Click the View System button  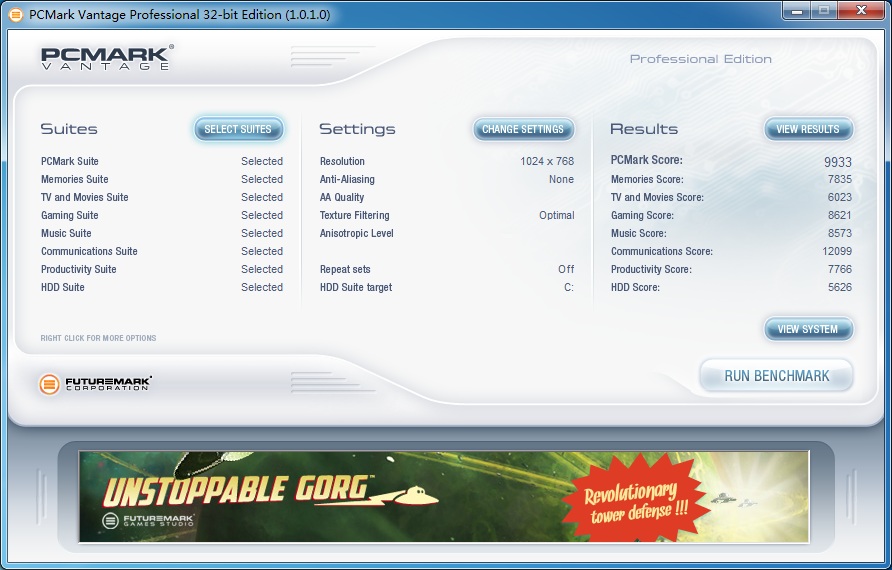point(808,329)
